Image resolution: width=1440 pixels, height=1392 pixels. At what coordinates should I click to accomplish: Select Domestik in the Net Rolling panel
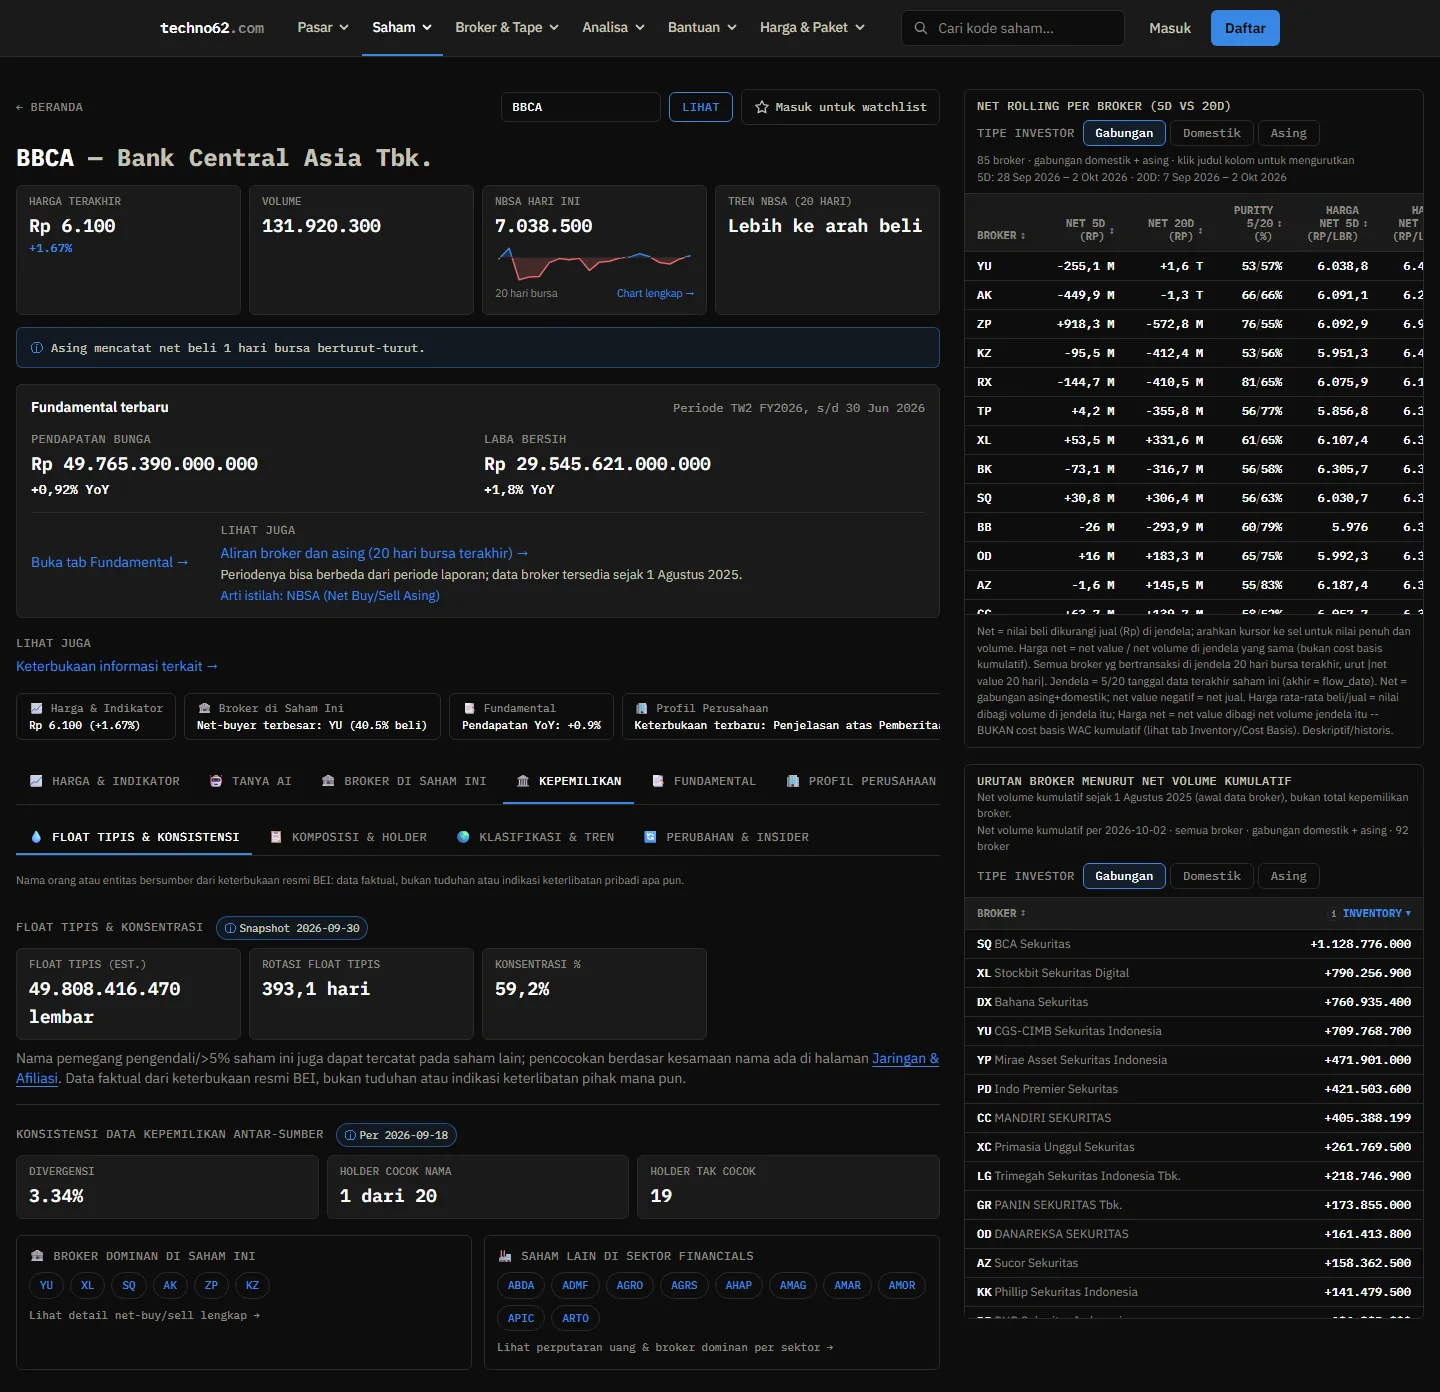pos(1211,133)
